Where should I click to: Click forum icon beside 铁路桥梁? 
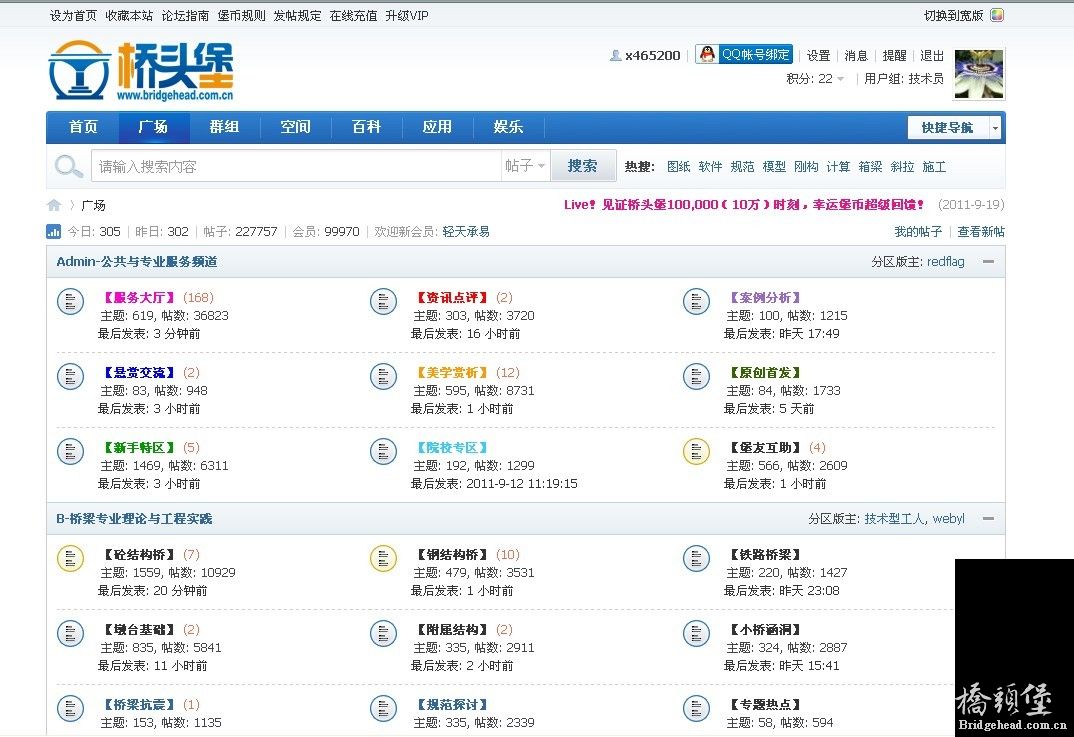[x=696, y=558]
